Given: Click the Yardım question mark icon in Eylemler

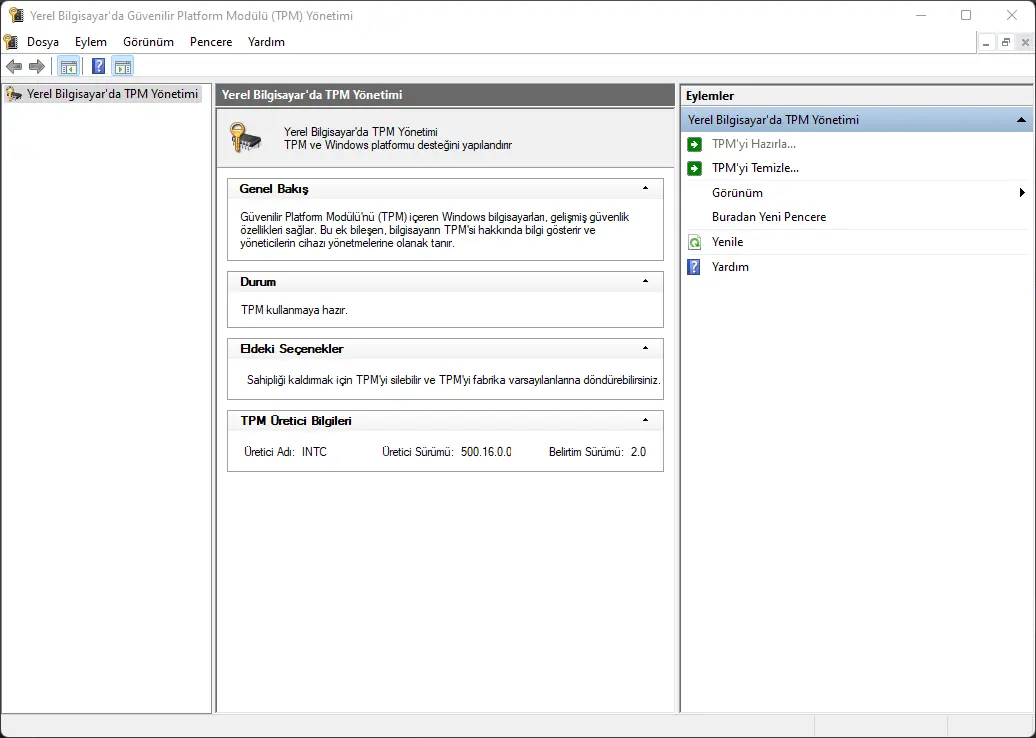Looking at the screenshot, I should point(694,267).
